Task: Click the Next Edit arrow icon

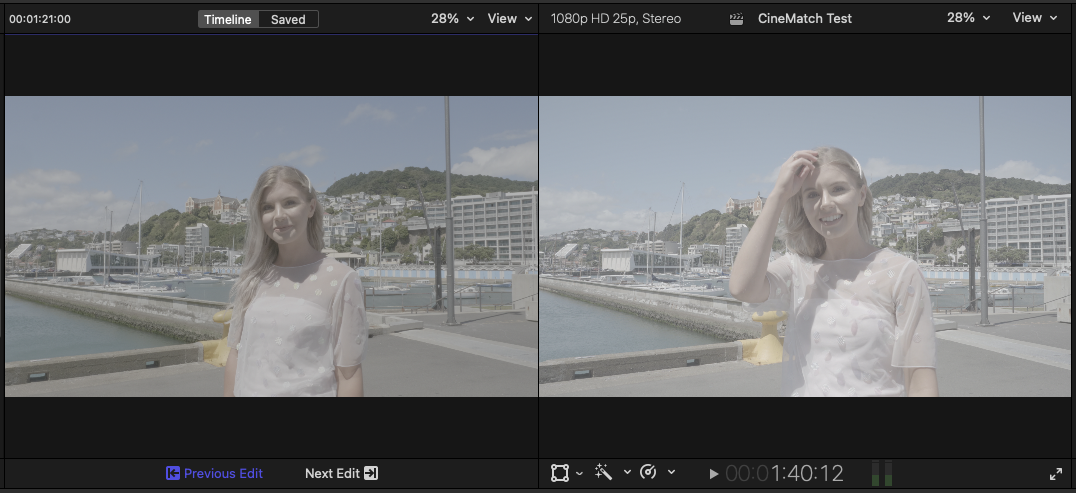Action: pyautogui.click(x=371, y=474)
